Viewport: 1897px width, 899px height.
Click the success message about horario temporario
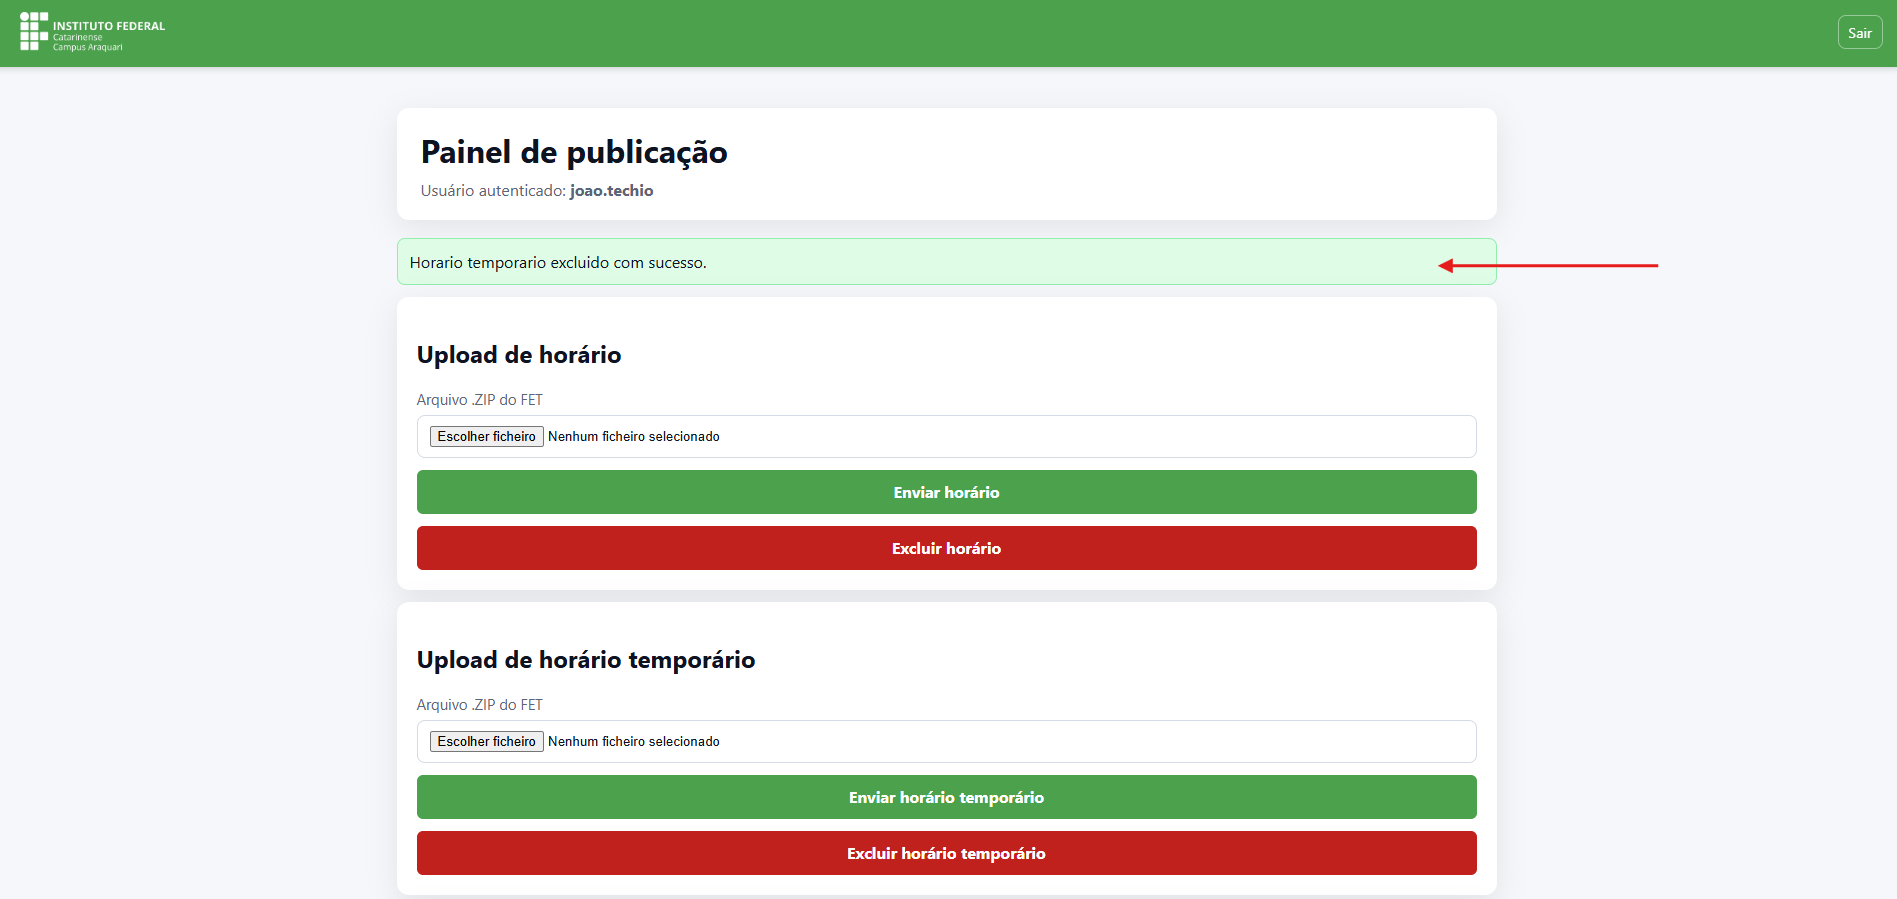coord(558,263)
